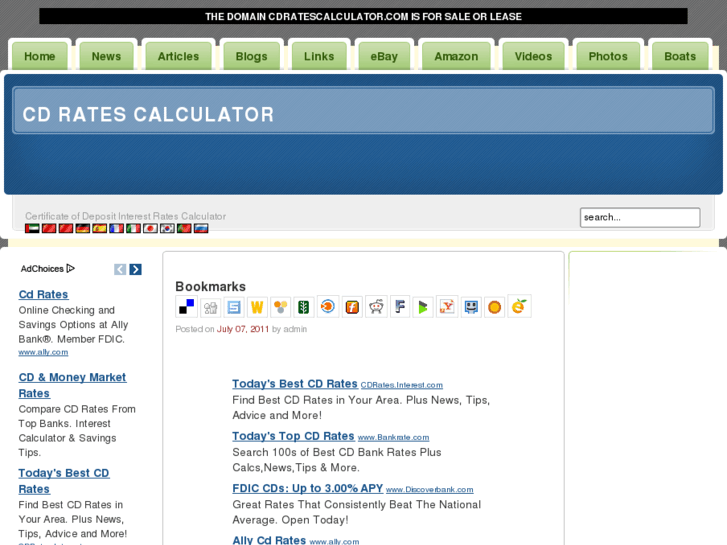Open the www.Bankrate.com link
The width and height of the screenshot is (727, 545).
[x=393, y=437]
